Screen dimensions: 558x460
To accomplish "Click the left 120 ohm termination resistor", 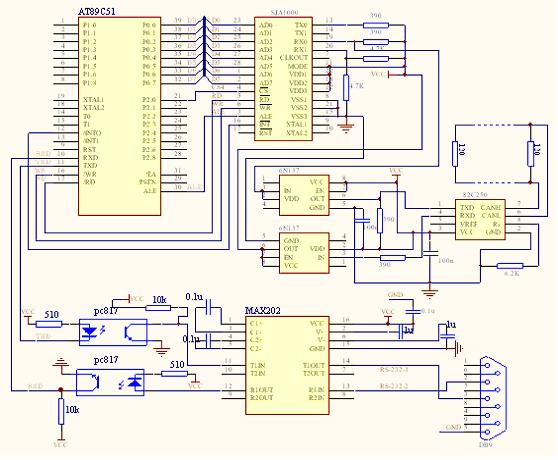I will point(455,154).
